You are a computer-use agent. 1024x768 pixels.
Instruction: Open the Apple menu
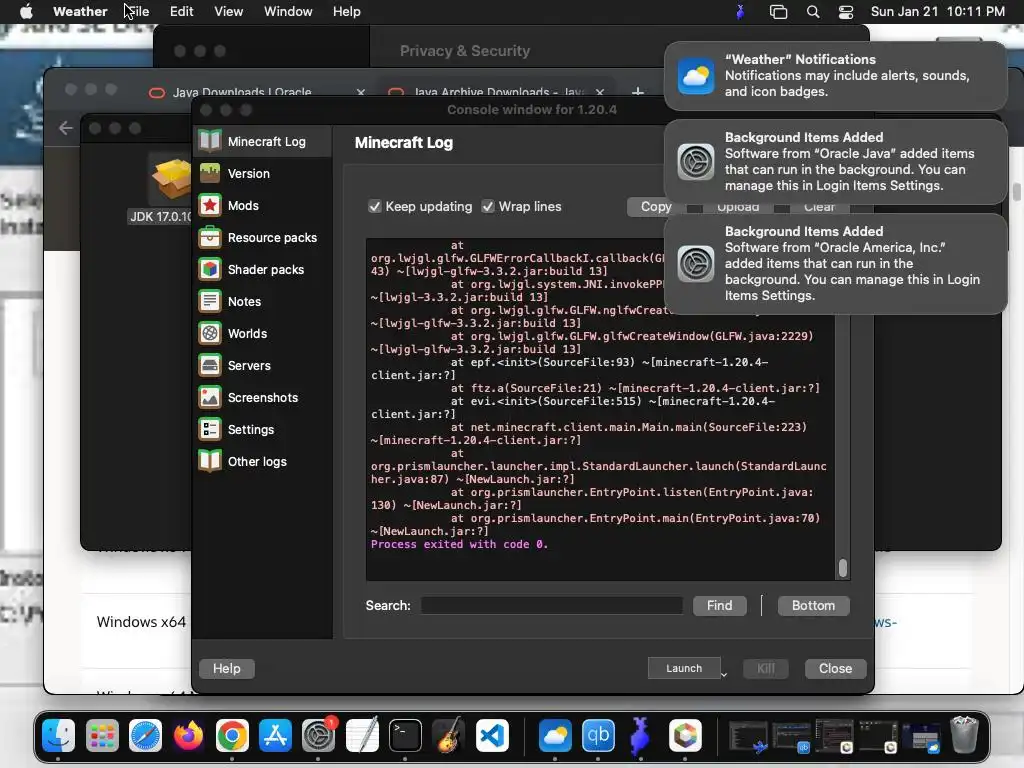point(26,12)
